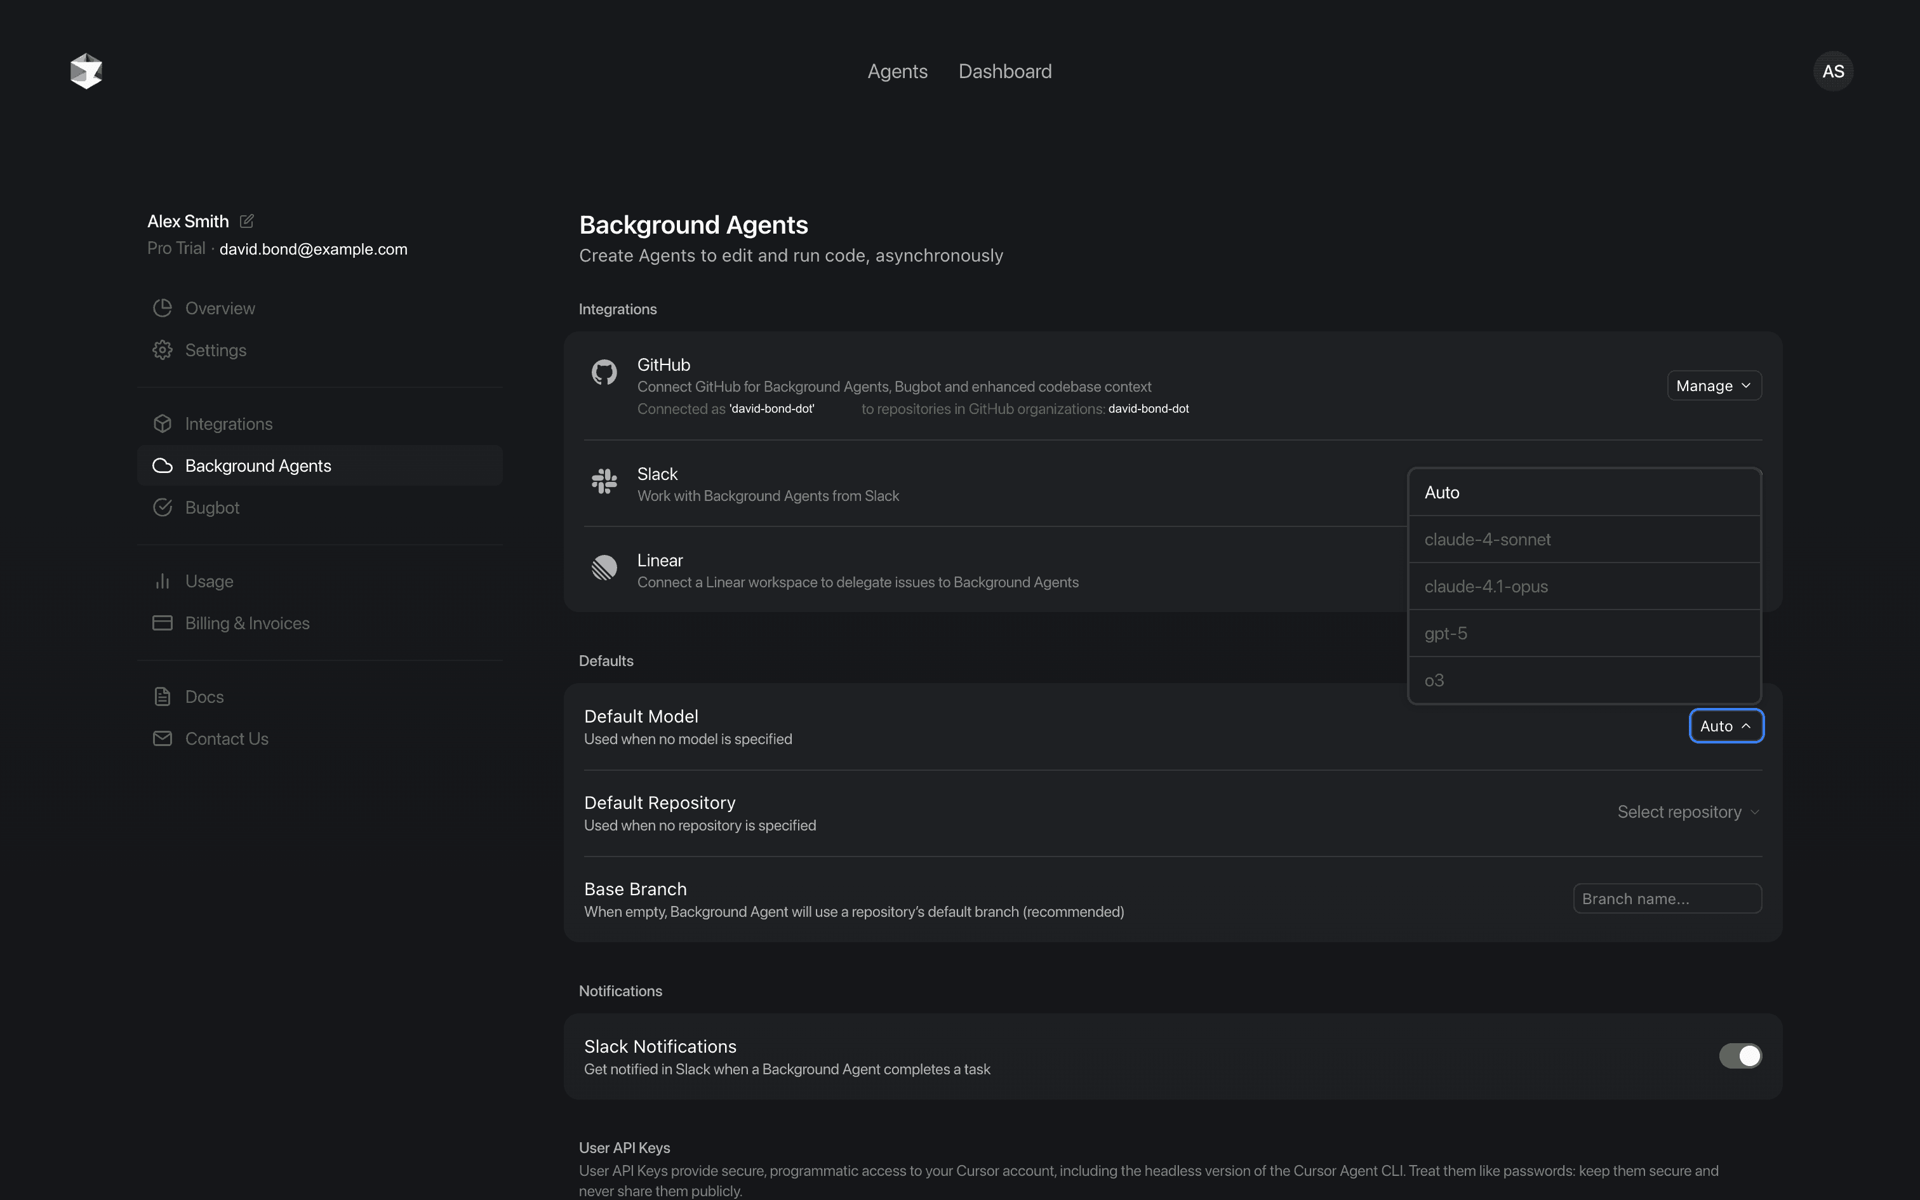
Task: Click the Overview pie chart icon
Action: [x=162, y=308]
